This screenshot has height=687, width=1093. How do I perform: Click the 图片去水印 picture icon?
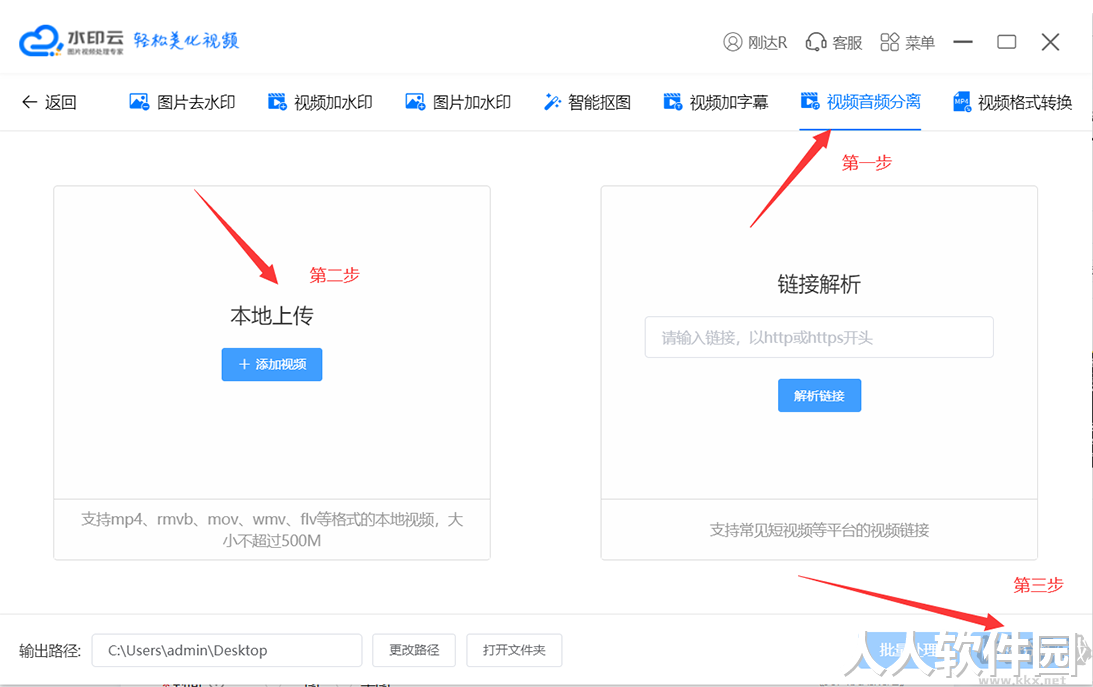pyautogui.click(x=139, y=102)
